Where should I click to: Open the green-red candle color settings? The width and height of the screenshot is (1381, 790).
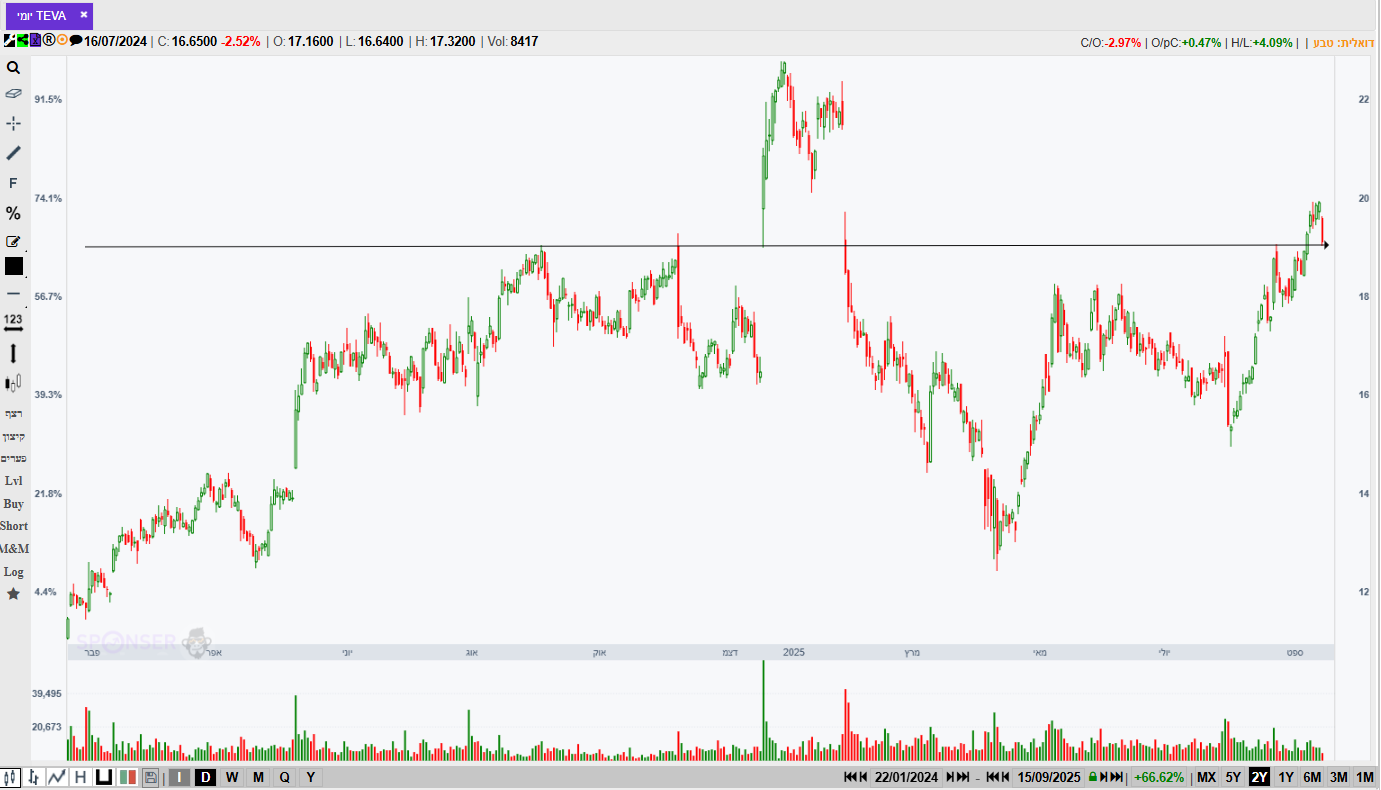[x=127, y=777]
